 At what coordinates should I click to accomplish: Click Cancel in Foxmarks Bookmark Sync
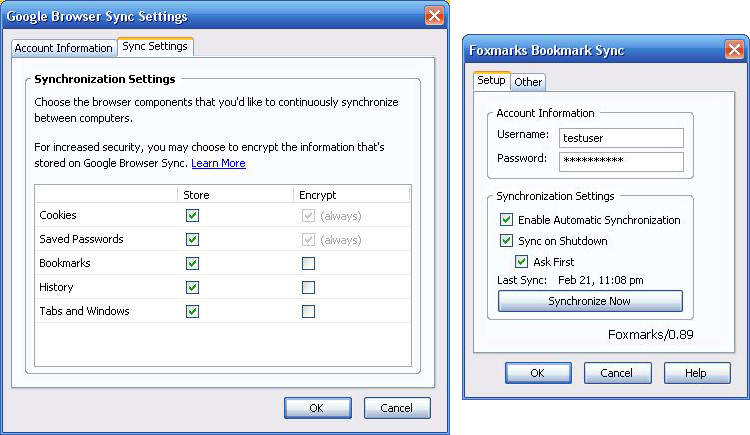[x=617, y=373]
